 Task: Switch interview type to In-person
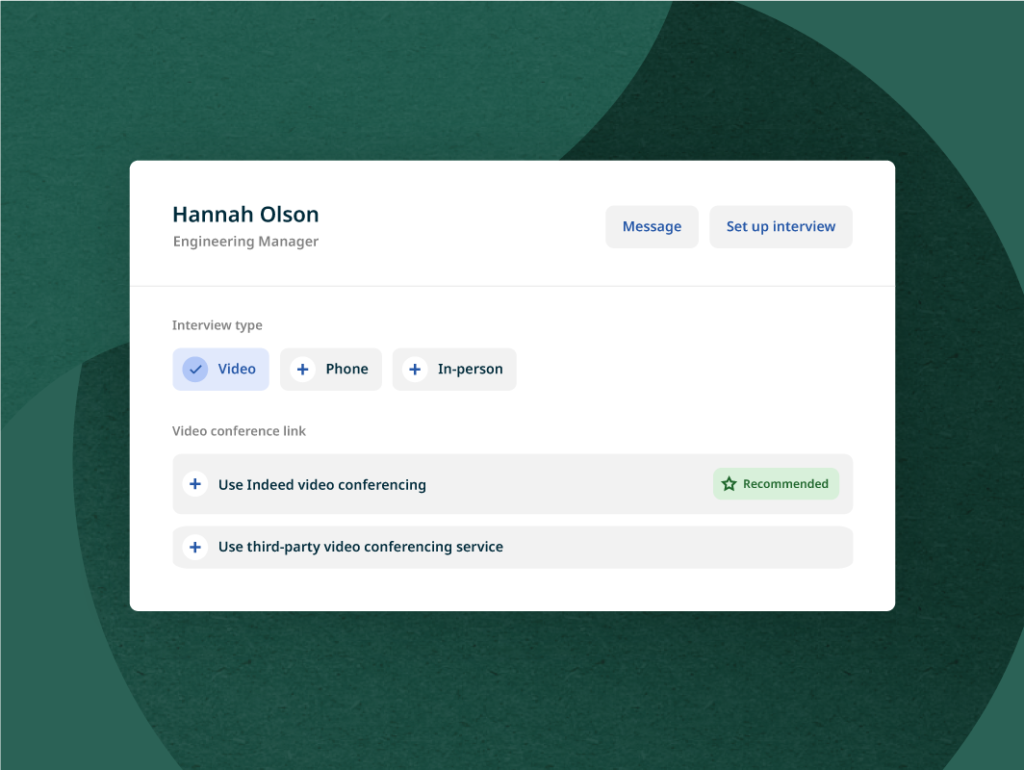coord(454,369)
